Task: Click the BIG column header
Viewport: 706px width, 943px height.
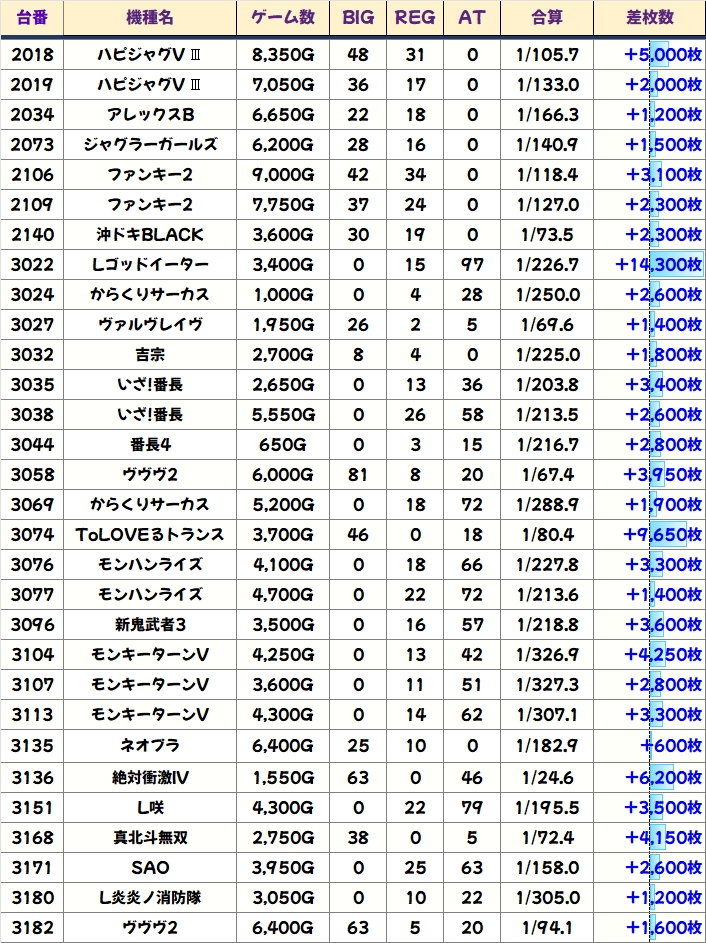Action: coord(358,18)
